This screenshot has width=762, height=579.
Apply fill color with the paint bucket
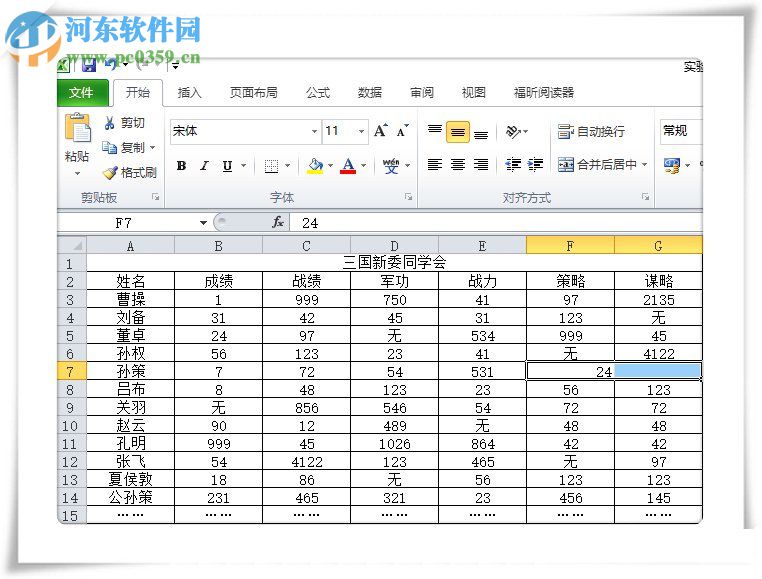click(x=315, y=166)
